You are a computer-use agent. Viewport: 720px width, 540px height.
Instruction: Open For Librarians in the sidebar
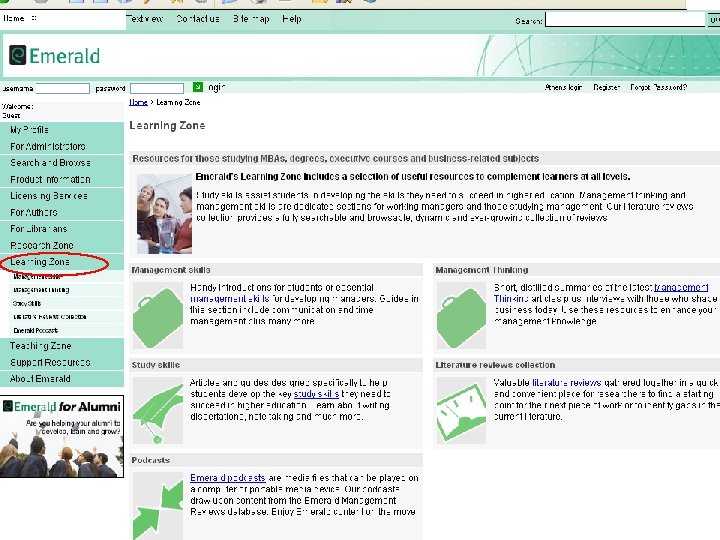point(62,229)
